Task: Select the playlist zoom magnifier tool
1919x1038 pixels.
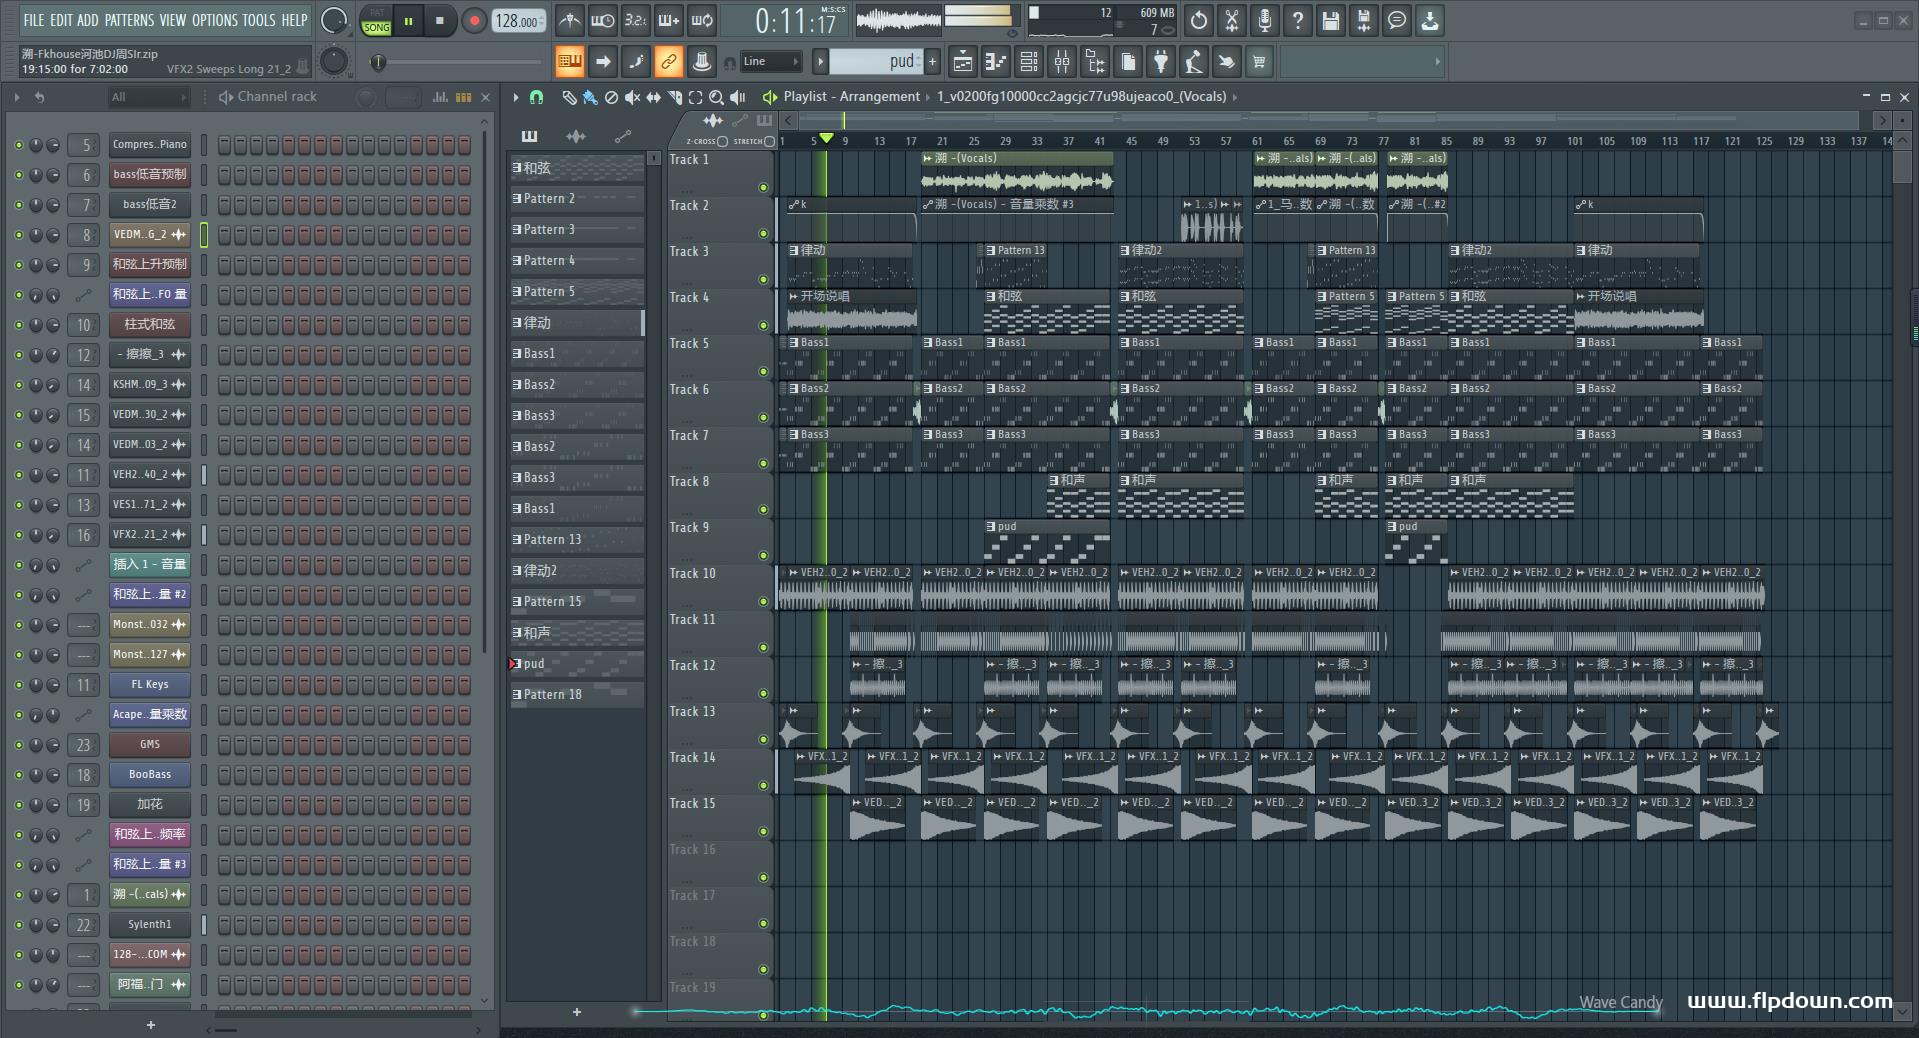Action: click(x=716, y=97)
